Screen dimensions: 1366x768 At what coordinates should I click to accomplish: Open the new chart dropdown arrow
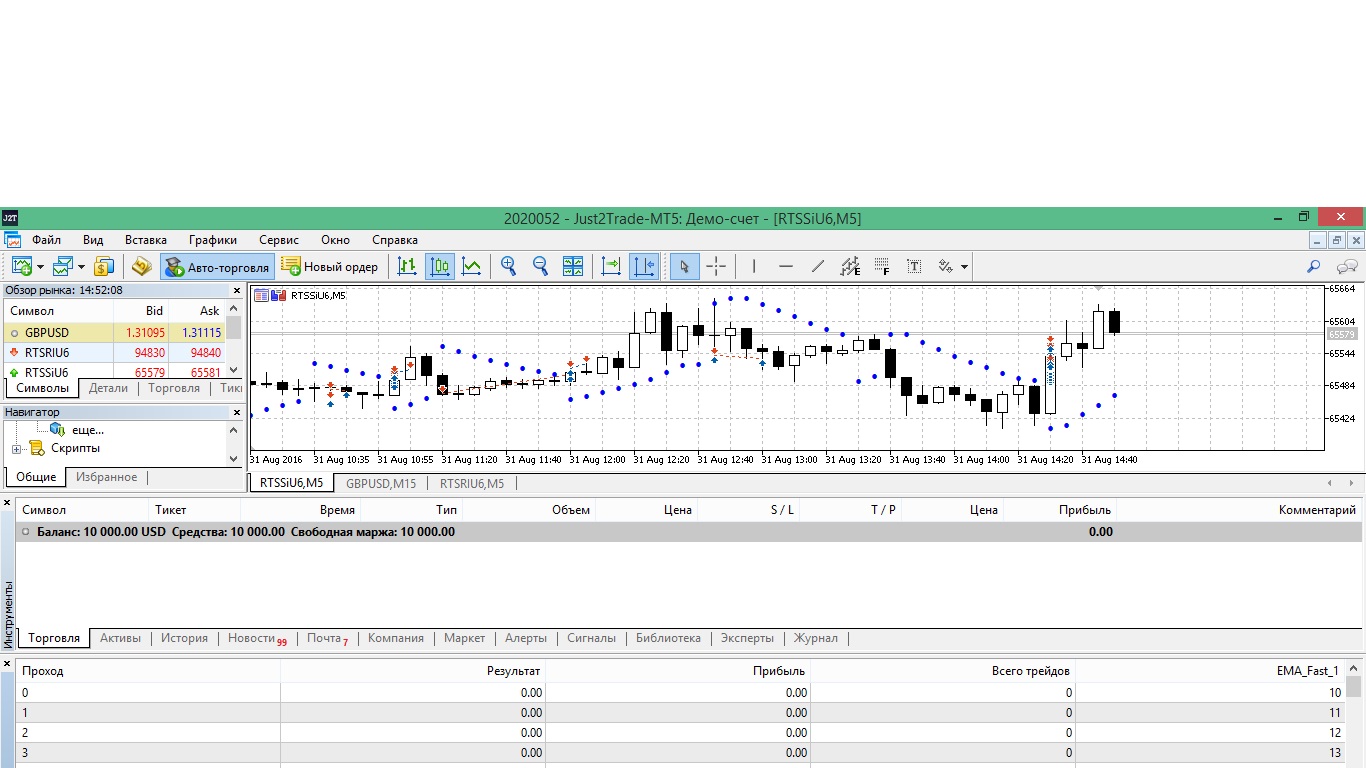point(40,267)
